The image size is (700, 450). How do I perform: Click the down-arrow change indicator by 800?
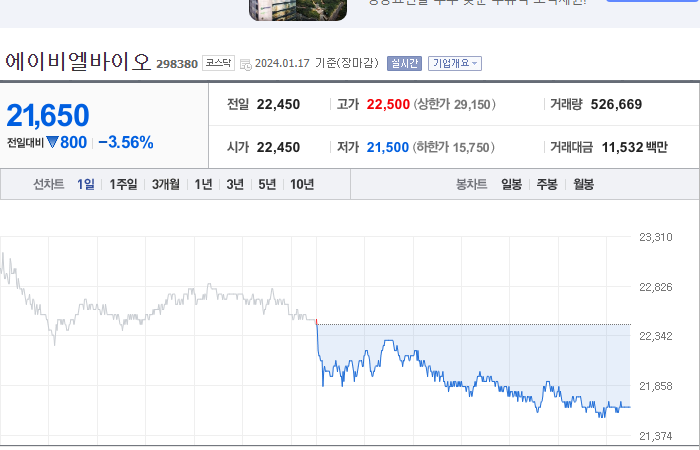(53, 142)
